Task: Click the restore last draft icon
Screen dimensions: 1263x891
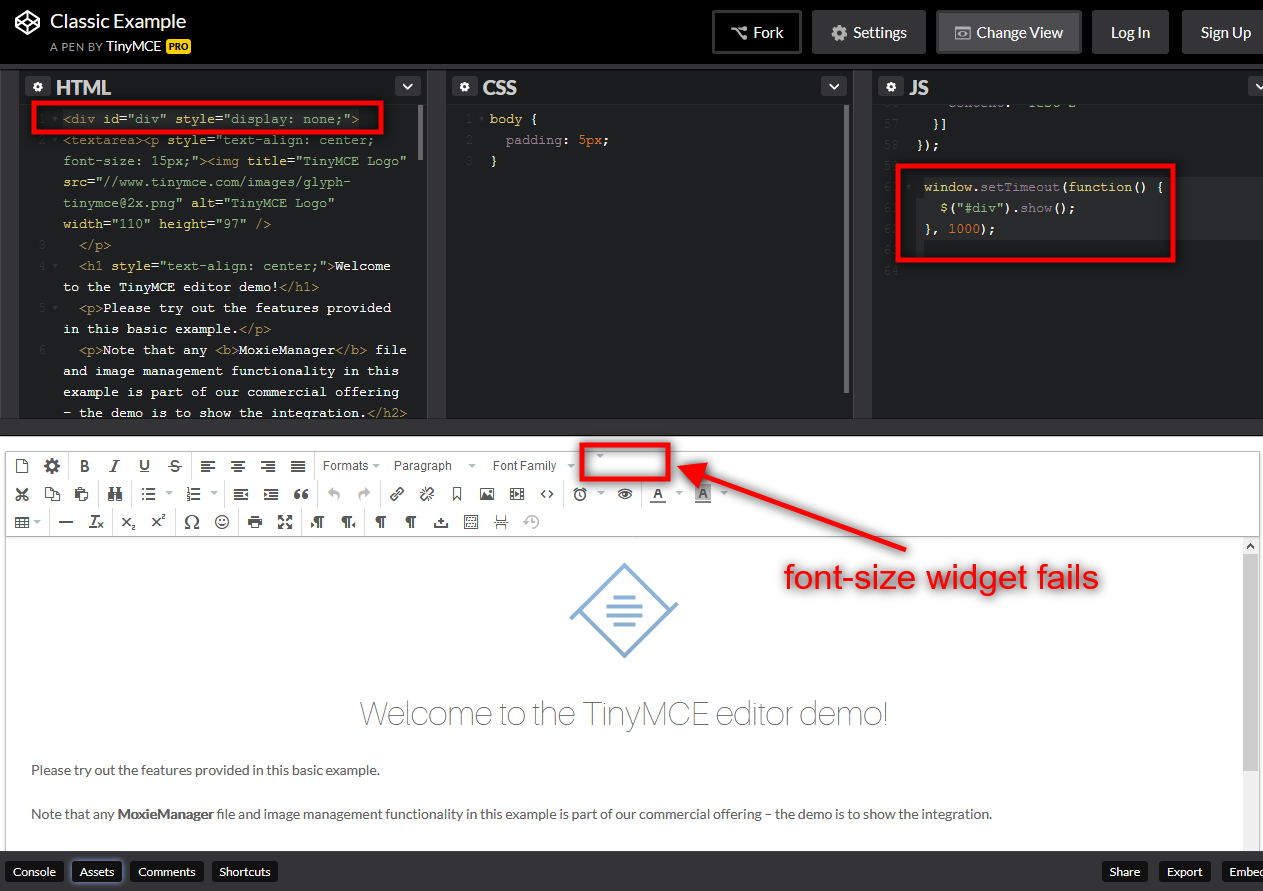Action: pos(531,522)
